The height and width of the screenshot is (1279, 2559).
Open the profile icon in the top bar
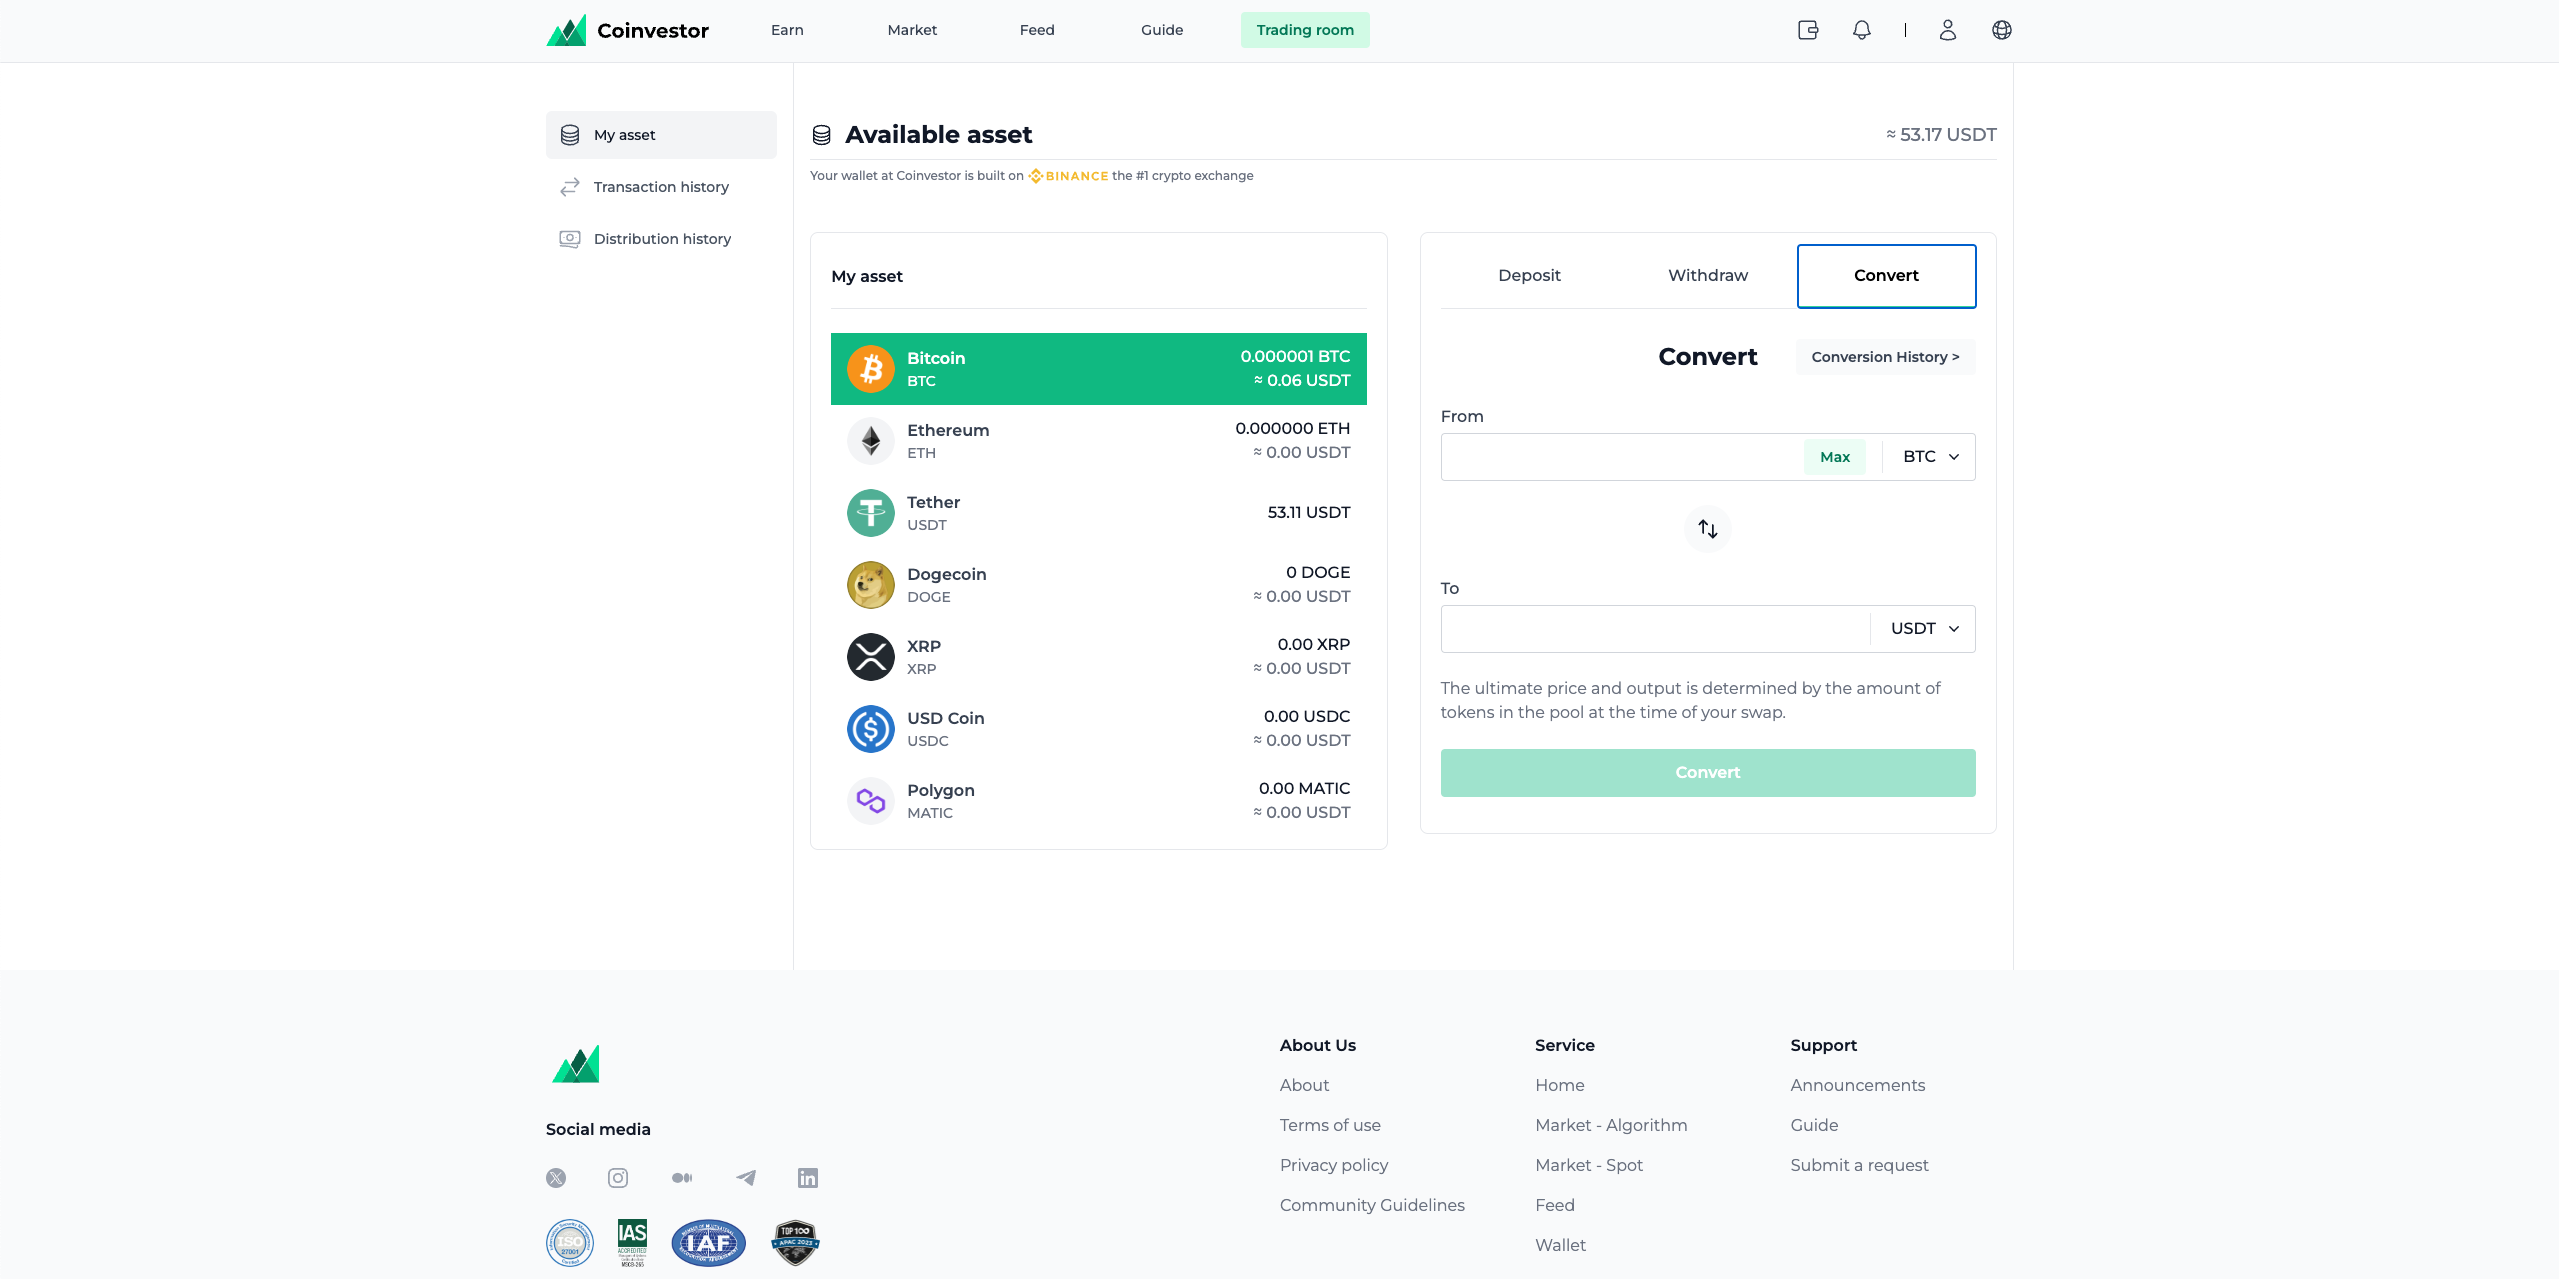click(1947, 30)
